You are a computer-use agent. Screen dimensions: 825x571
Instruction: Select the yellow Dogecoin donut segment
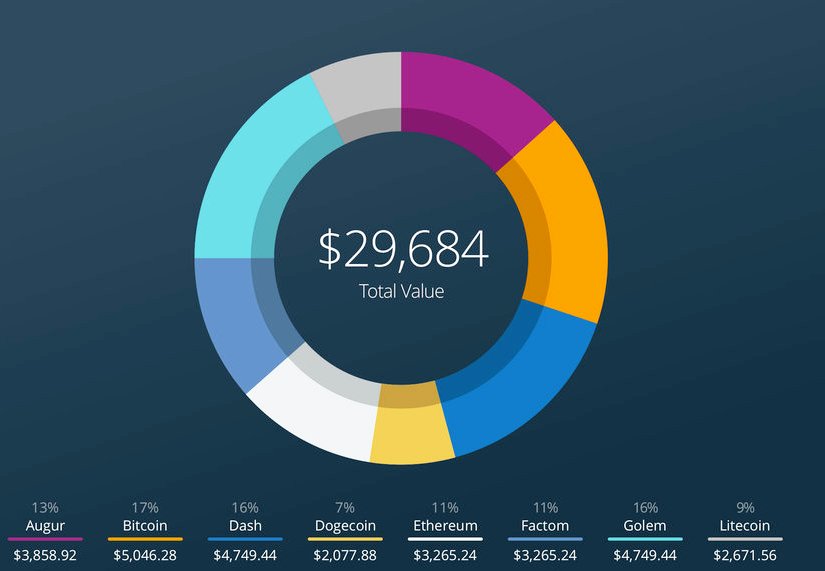[x=411, y=426]
